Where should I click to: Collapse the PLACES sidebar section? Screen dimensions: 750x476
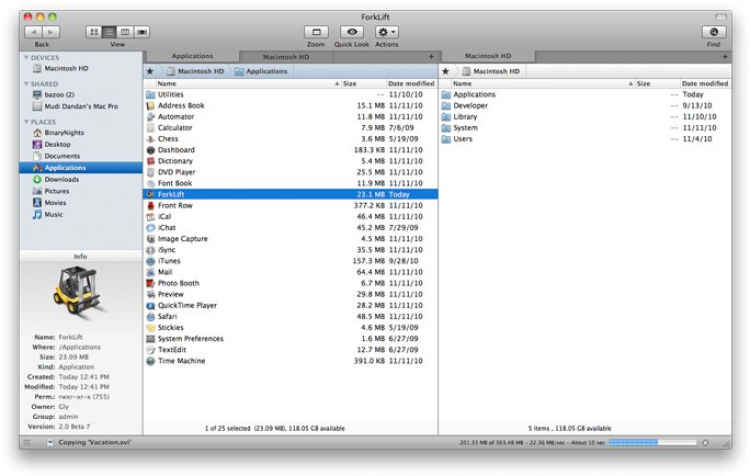click(x=26, y=122)
